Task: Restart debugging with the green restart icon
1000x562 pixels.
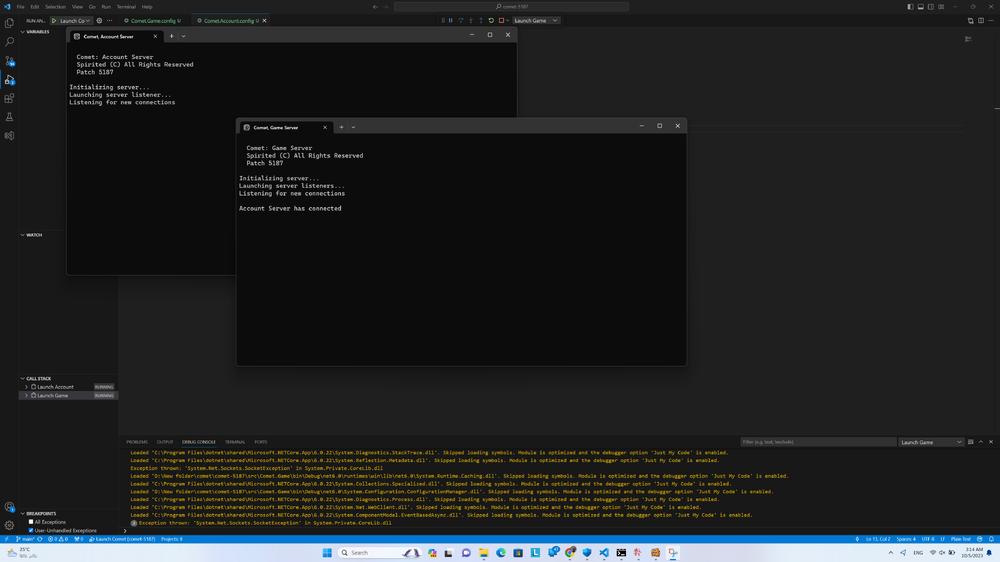Action: tap(491, 20)
